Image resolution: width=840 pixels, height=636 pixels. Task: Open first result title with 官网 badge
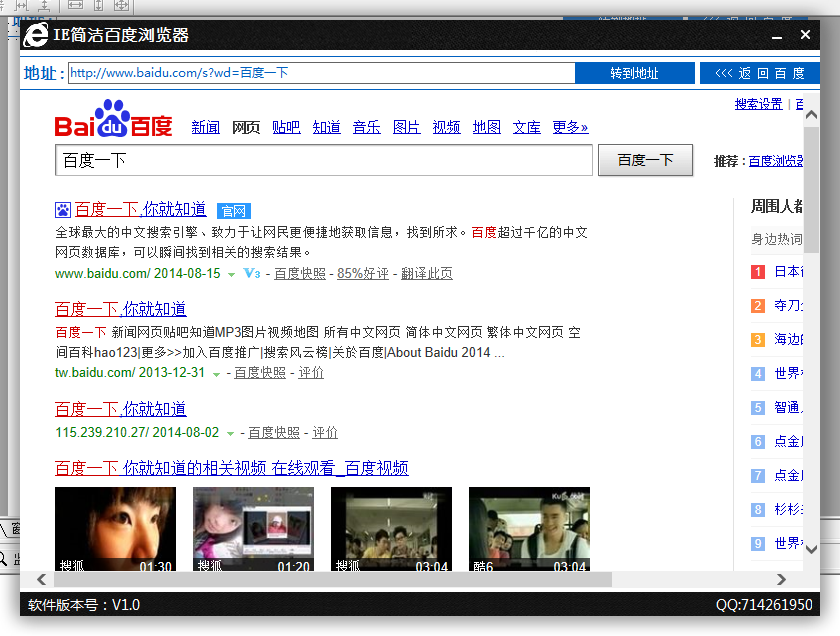click(140, 209)
